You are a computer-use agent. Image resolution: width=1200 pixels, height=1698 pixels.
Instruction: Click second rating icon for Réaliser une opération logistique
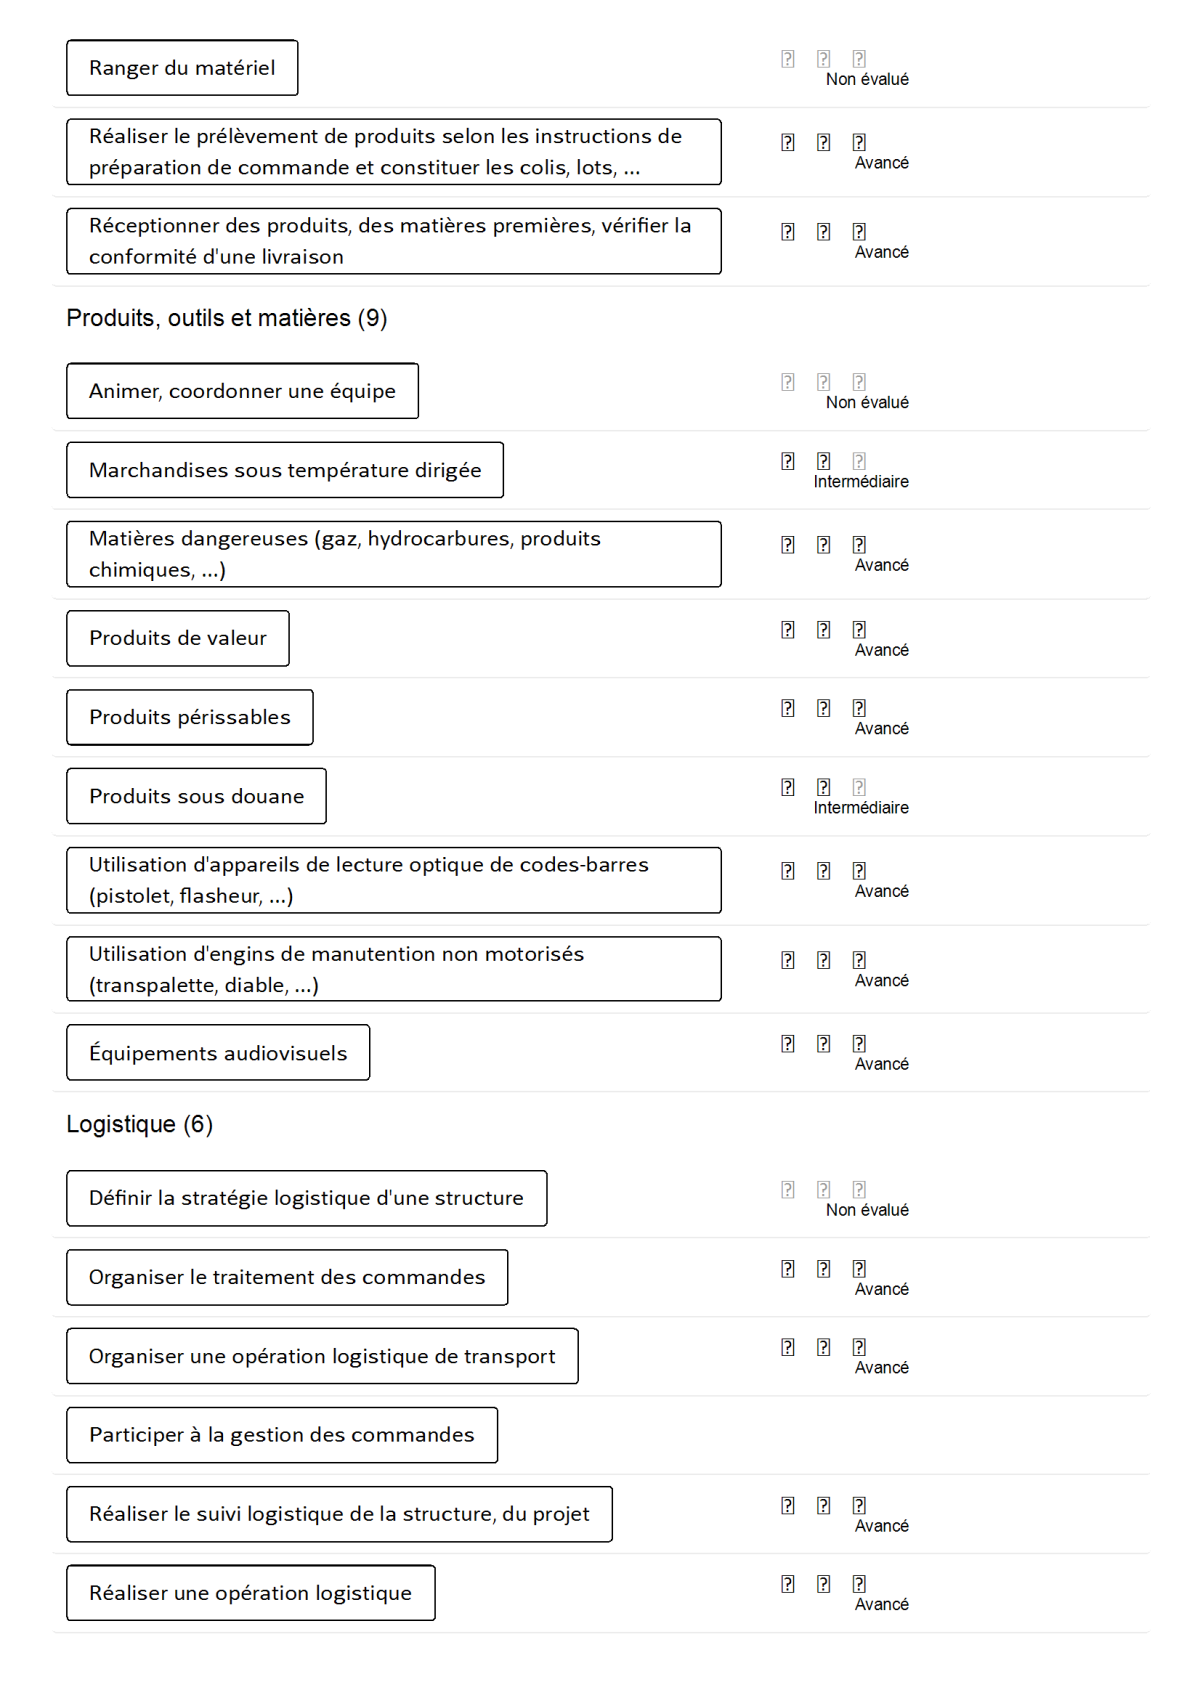click(823, 1584)
